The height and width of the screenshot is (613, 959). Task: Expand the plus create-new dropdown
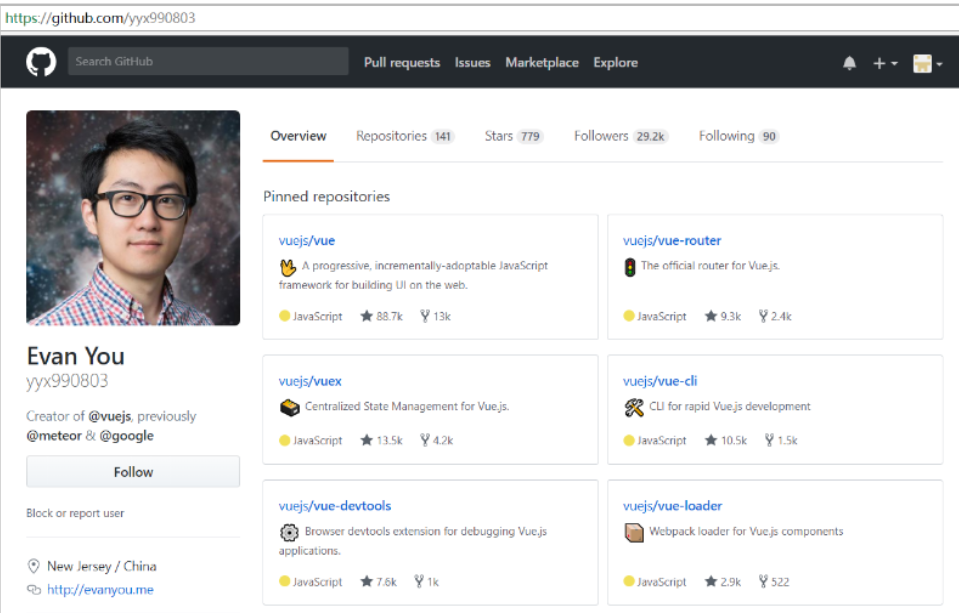pos(884,63)
